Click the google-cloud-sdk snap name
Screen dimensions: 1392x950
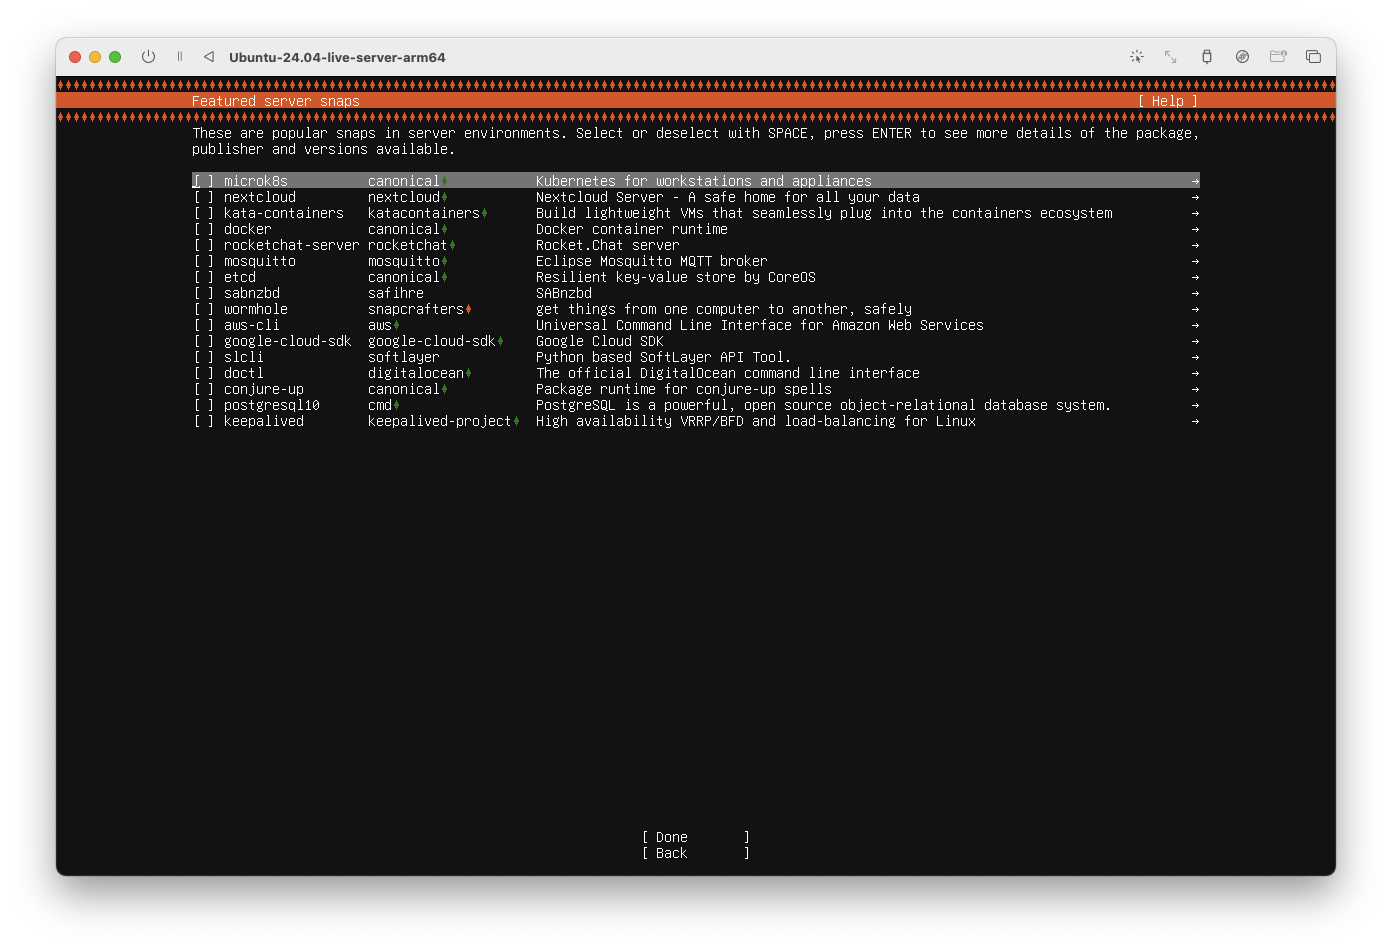pos(288,341)
